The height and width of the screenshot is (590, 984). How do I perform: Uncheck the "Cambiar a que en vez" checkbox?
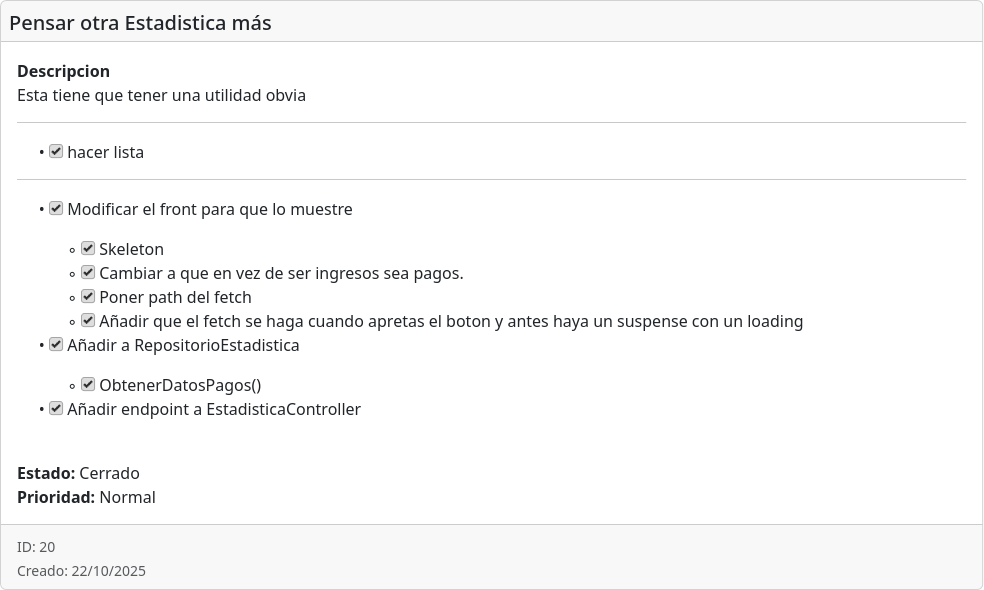tap(88, 272)
